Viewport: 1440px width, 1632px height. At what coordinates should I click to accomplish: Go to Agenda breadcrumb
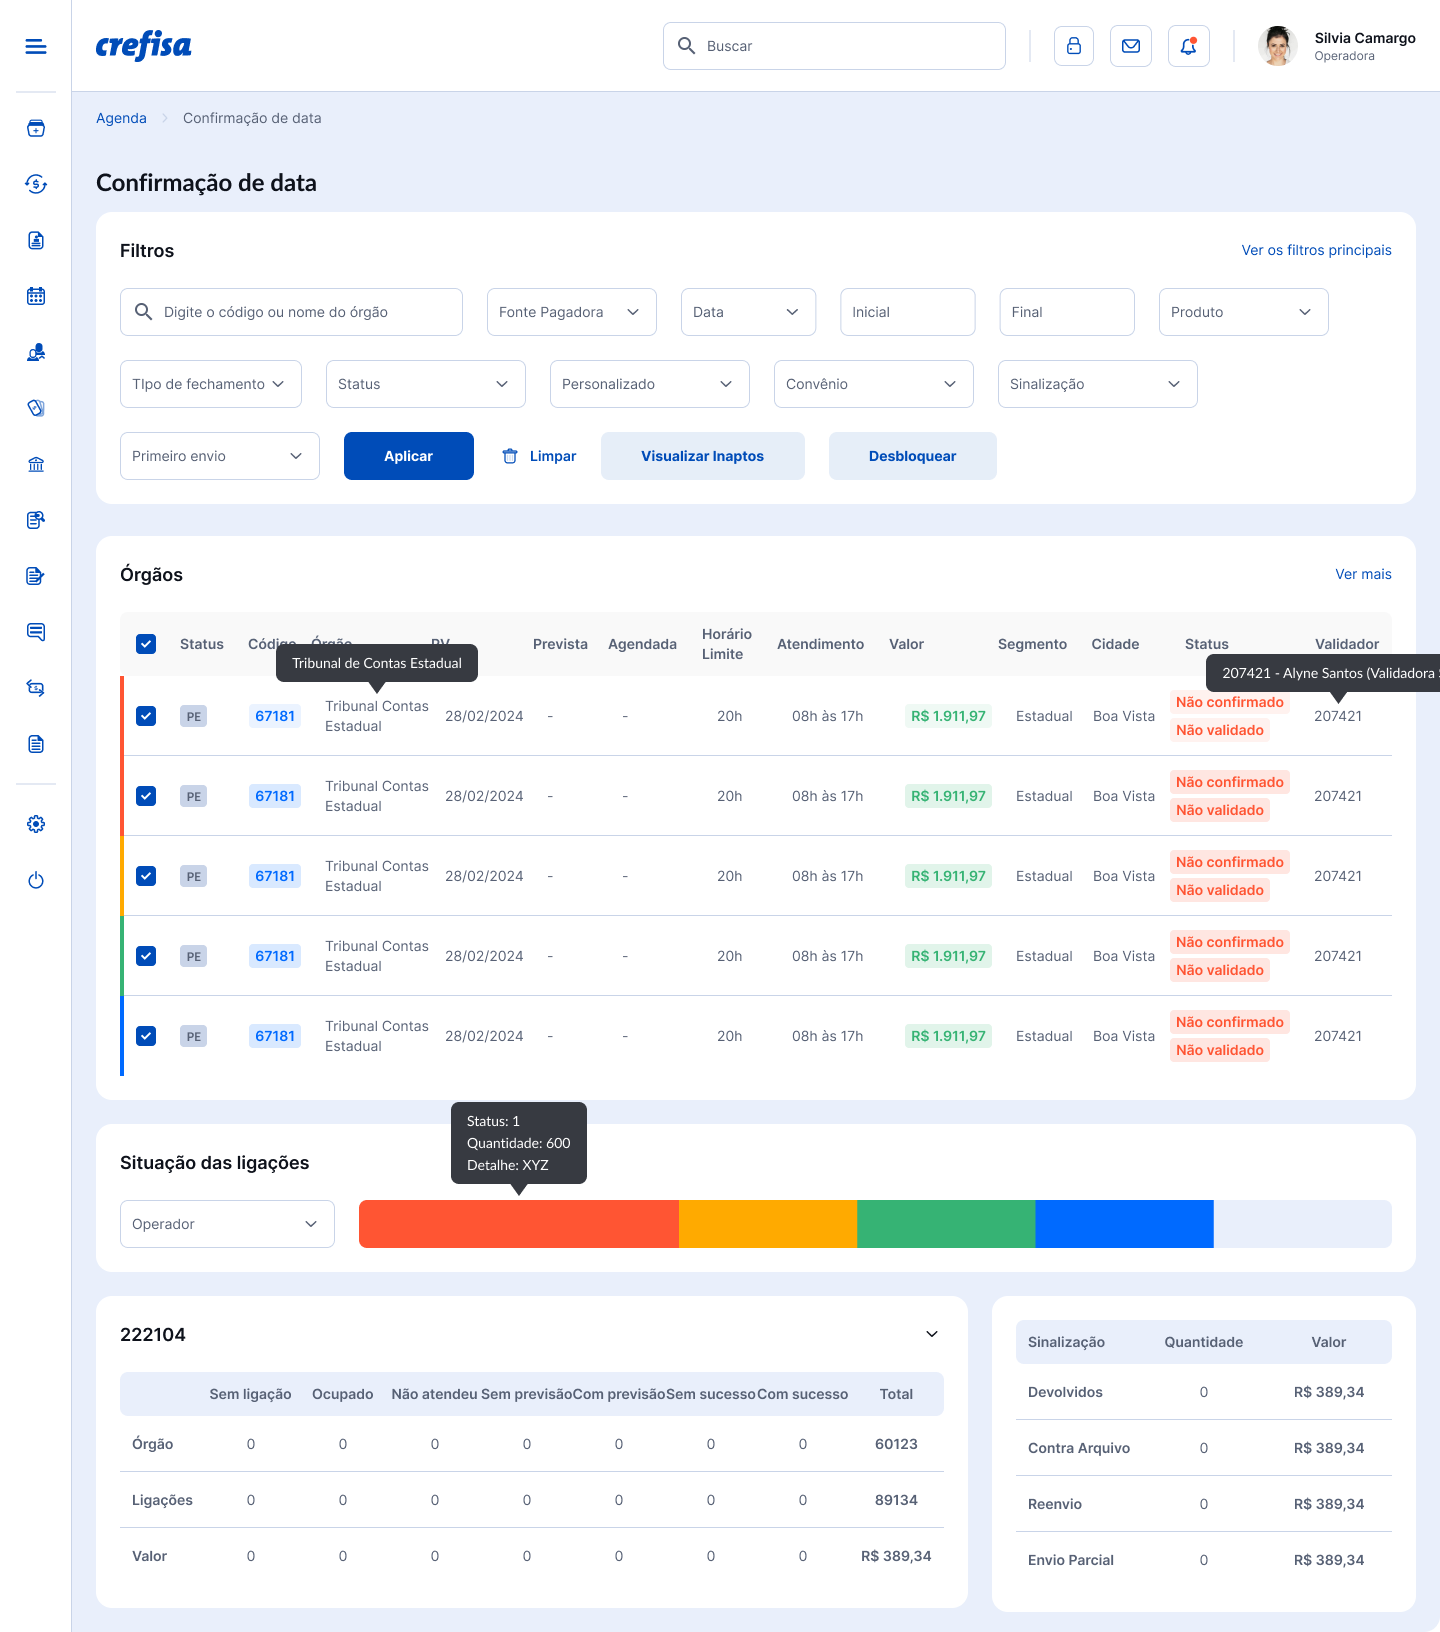(121, 118)
